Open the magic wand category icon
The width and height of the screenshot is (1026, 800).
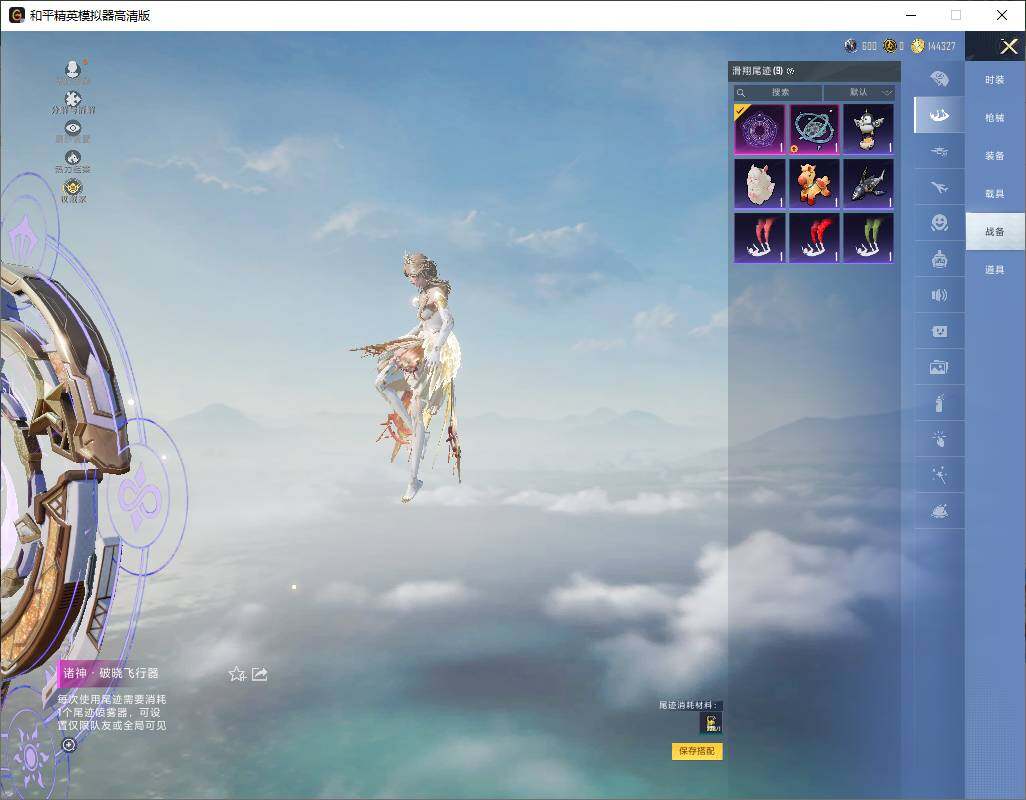[x=939, y=475]
